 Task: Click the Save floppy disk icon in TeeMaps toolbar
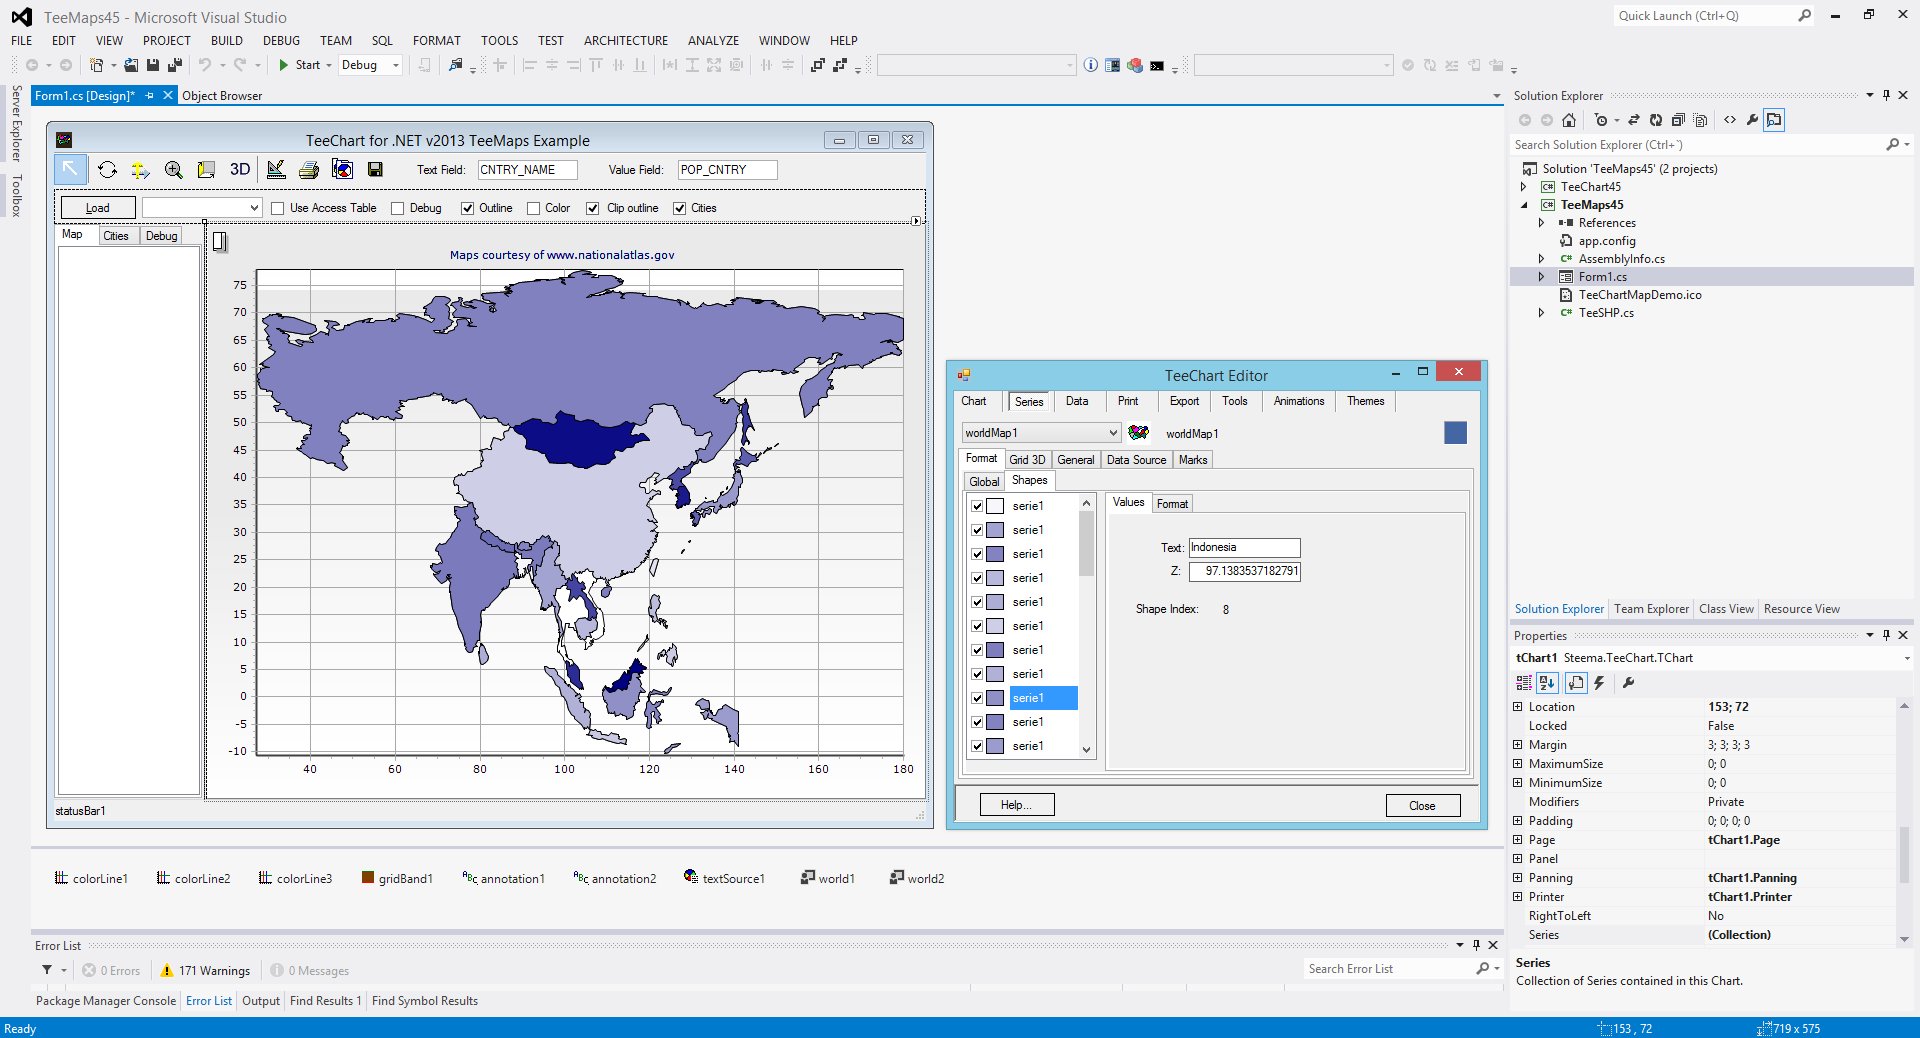coord(375,169)
